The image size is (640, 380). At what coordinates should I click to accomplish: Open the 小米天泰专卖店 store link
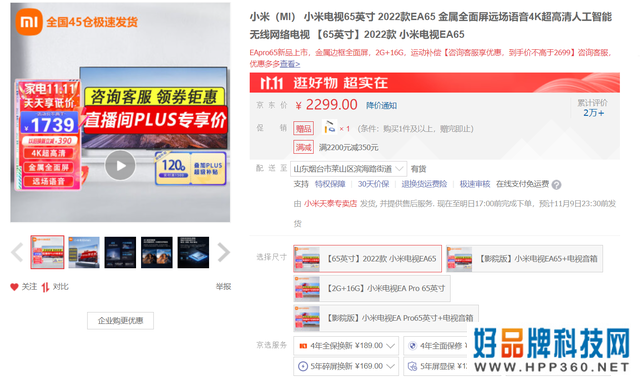click(330, 204)
